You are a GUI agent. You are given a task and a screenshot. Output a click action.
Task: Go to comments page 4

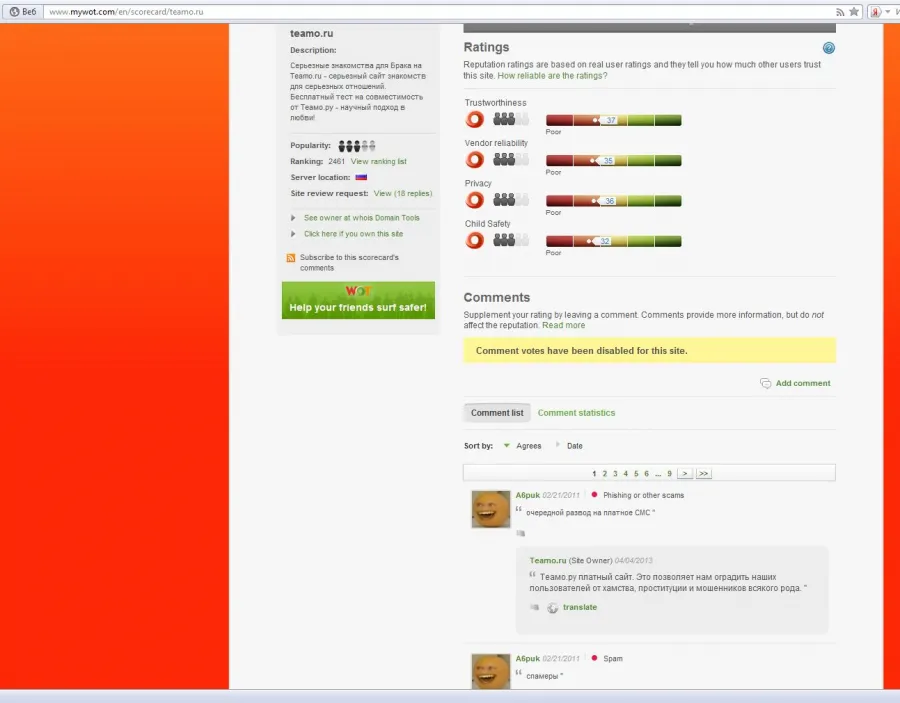626,473
